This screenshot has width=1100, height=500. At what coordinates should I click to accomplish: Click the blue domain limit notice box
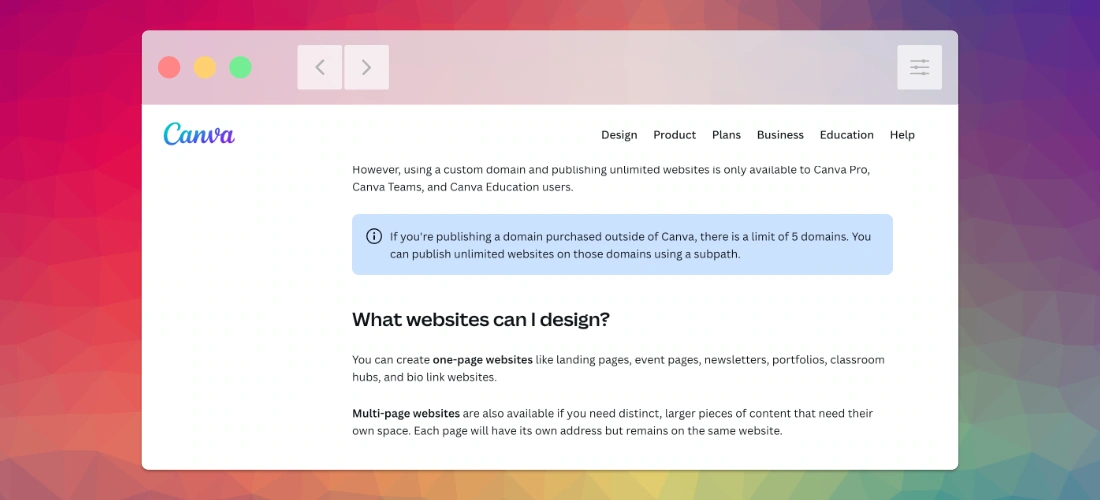622,245
